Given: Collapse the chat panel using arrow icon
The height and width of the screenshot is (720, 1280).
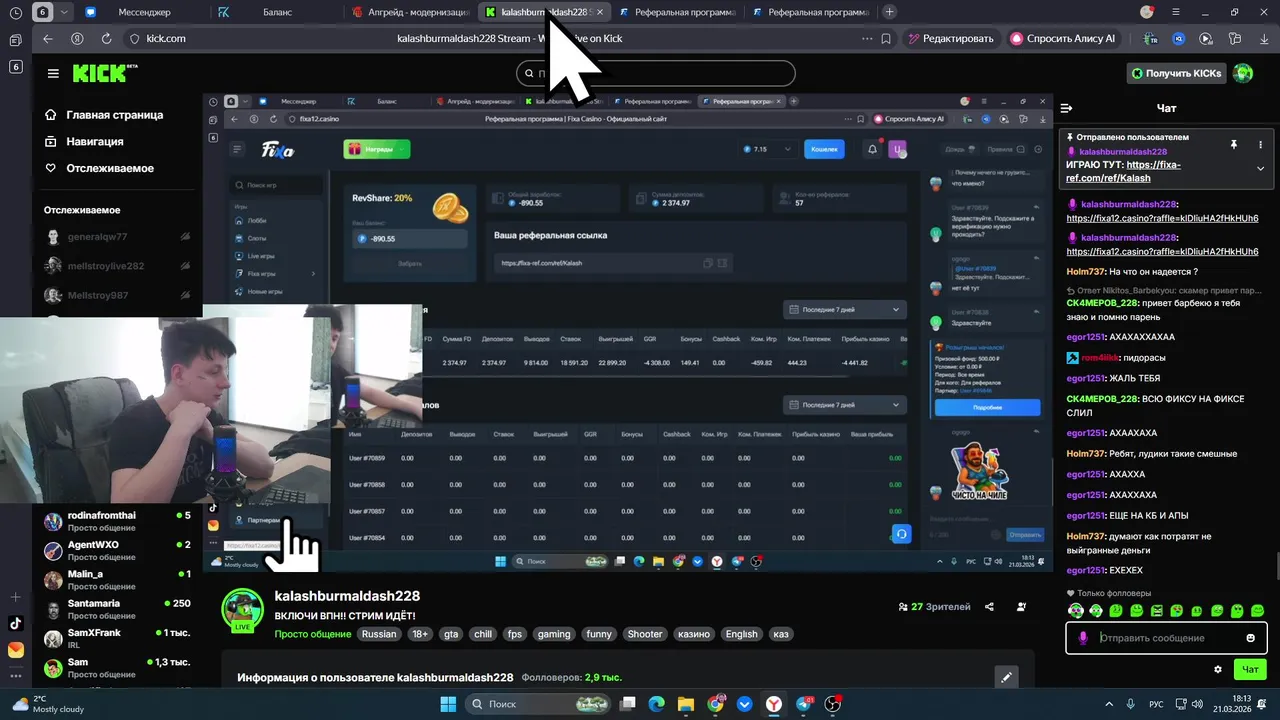Looking at the screenshot, I should point(1066,108).
